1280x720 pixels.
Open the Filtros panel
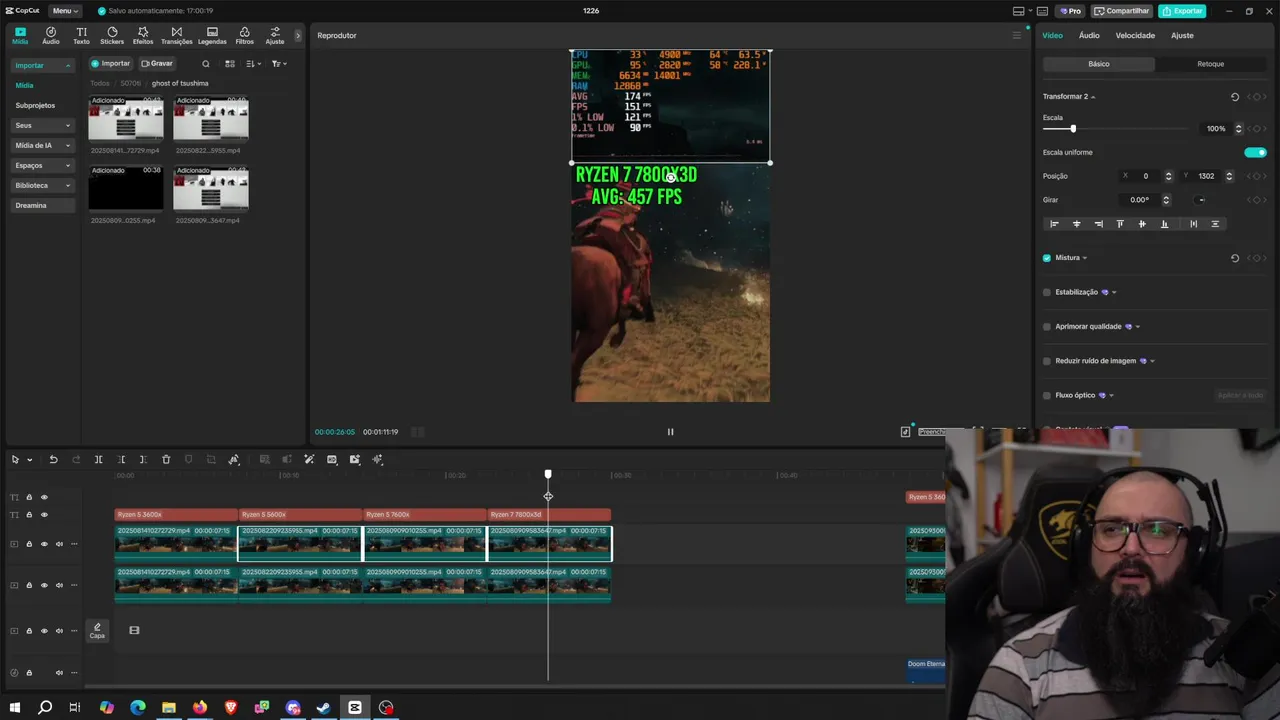pos(244,36)
